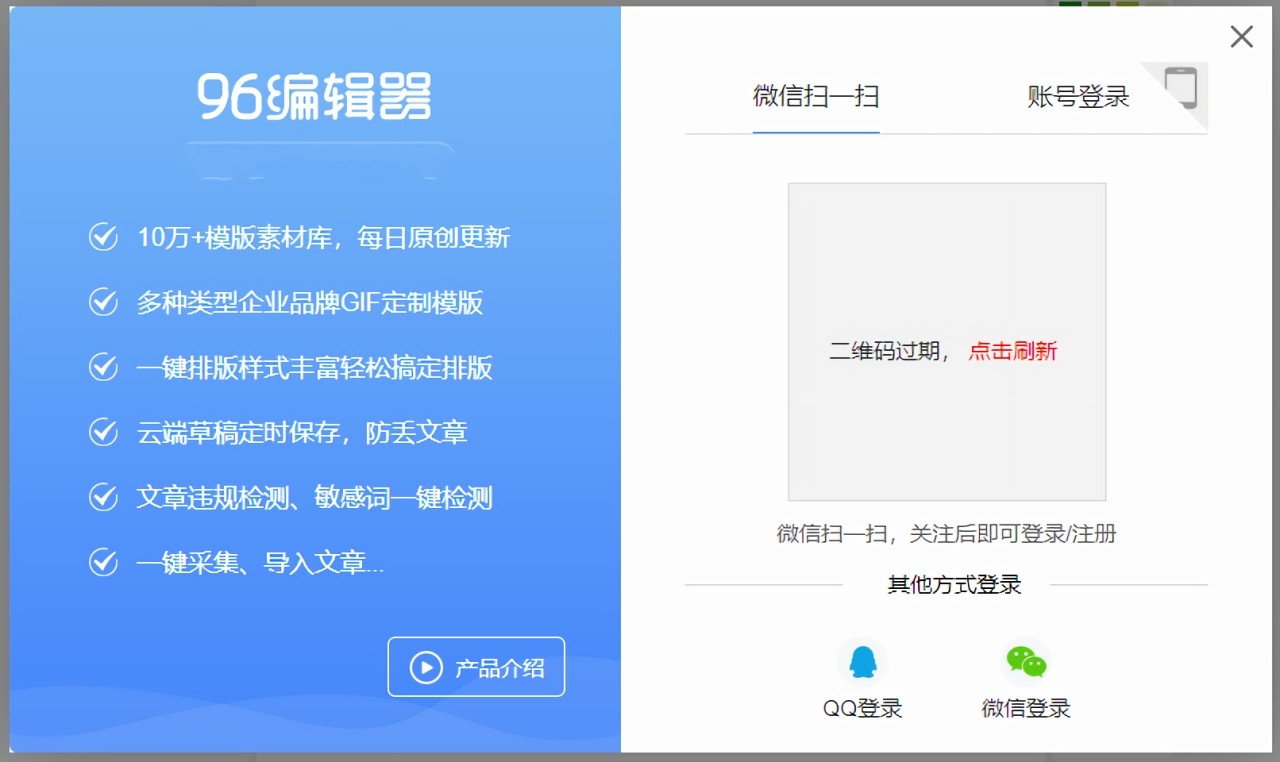The image size is (1280, 762).
Task: Select the 微信登录 text label
Action: [x=1026, y=709]
